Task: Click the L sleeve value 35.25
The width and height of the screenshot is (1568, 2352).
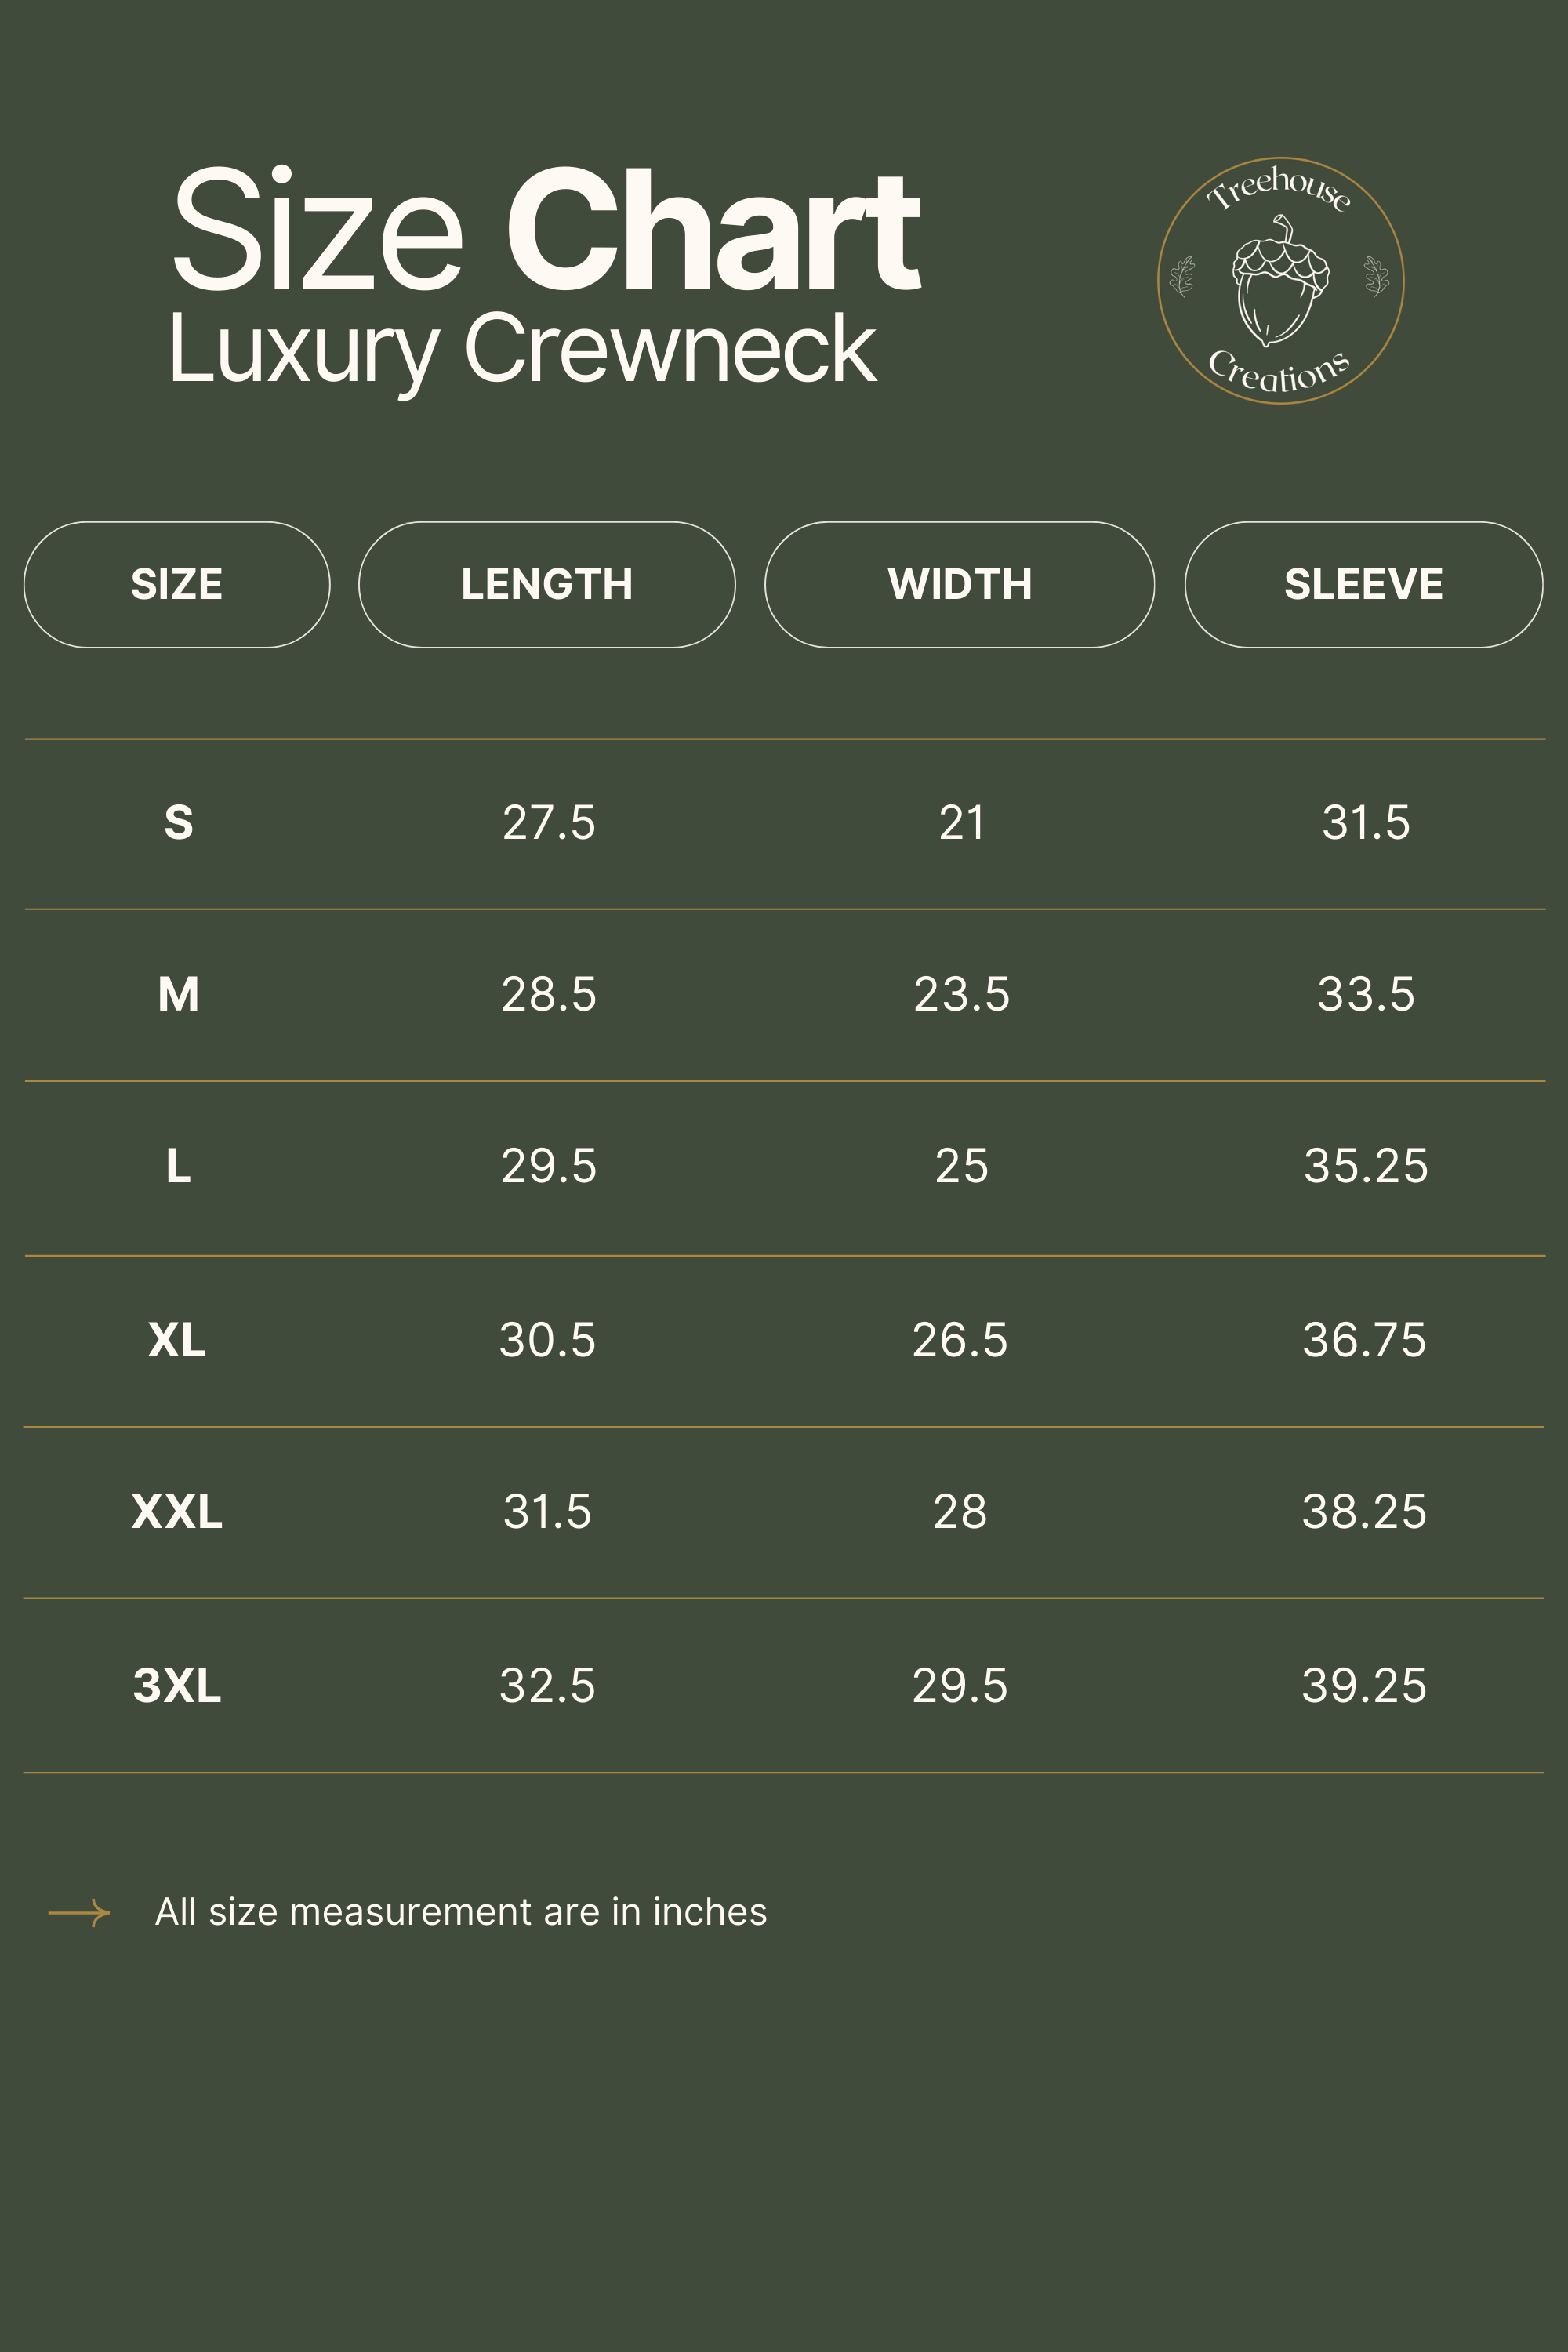Action: click(1366, 1166)
